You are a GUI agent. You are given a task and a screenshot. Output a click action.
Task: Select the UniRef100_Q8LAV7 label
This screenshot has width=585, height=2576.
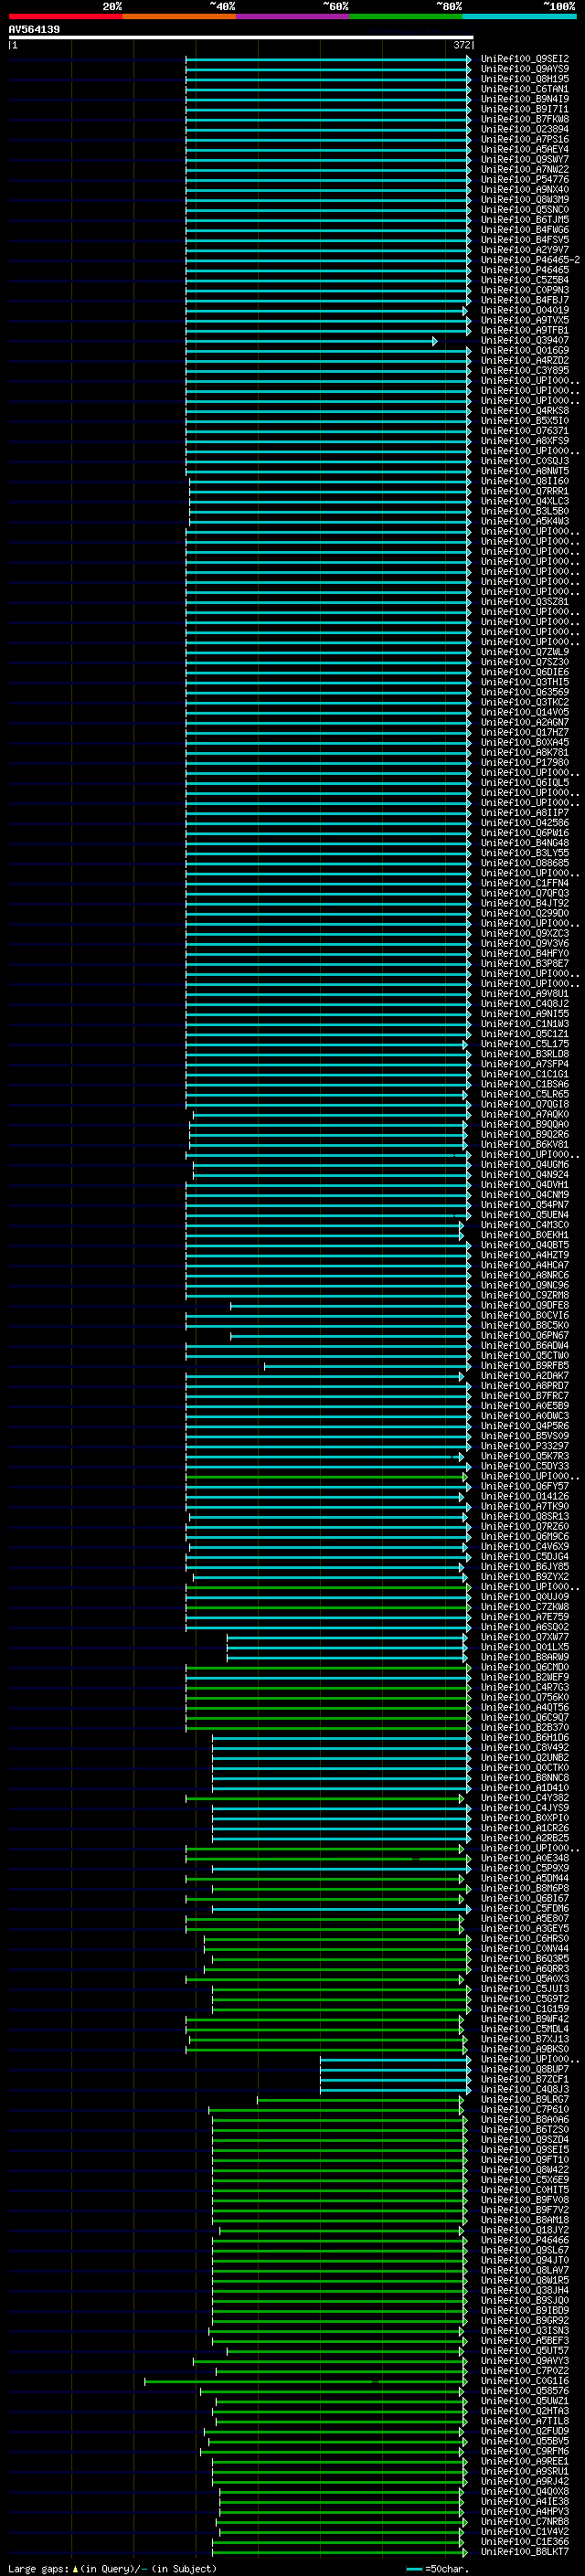coord(525,2272)
